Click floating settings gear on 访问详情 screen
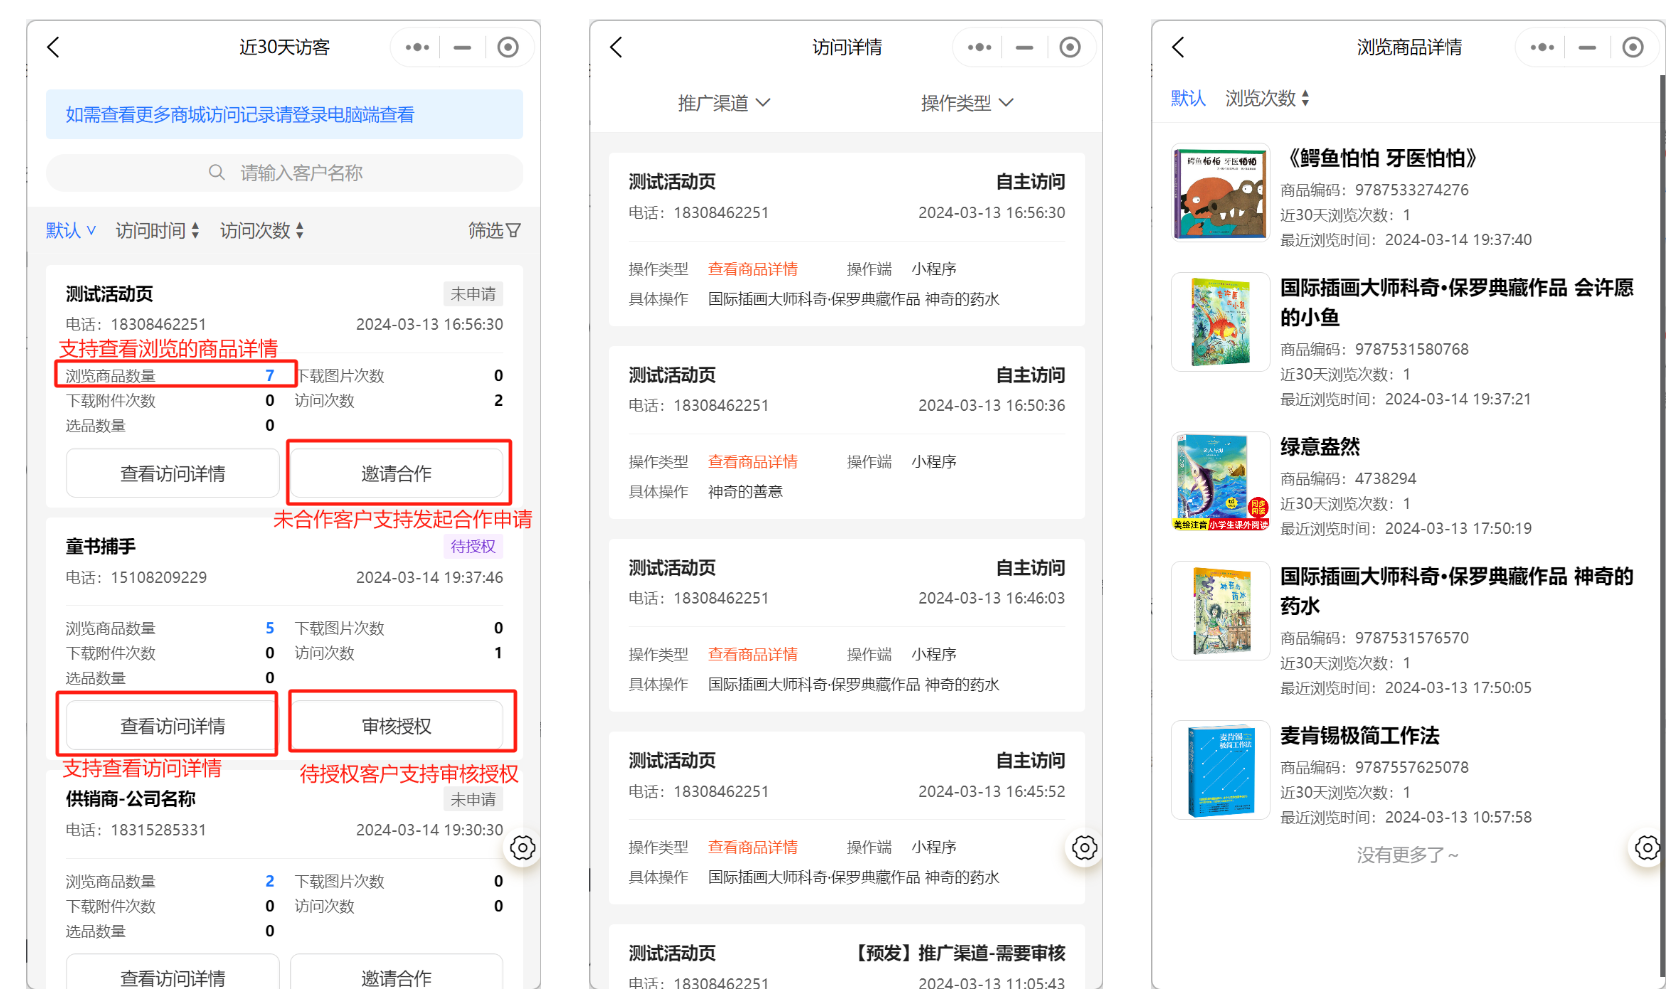This screenshot has width=1680, height=1004. (x=1084, y=848)
